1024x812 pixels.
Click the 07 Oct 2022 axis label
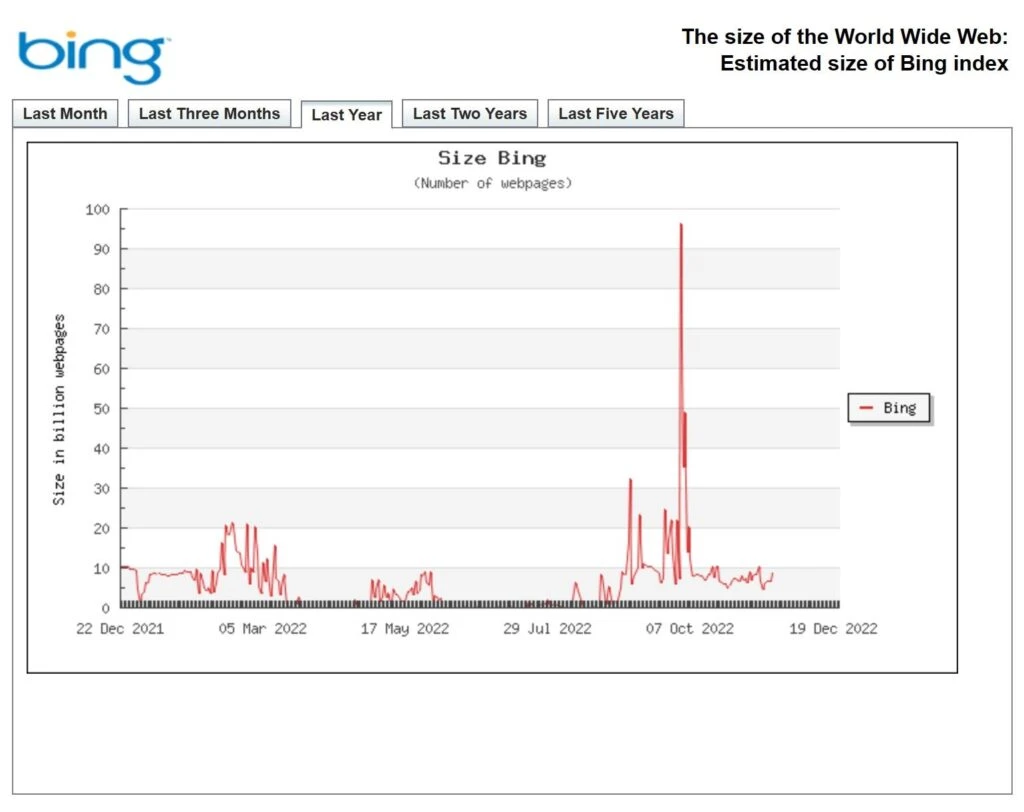(690, 628)
